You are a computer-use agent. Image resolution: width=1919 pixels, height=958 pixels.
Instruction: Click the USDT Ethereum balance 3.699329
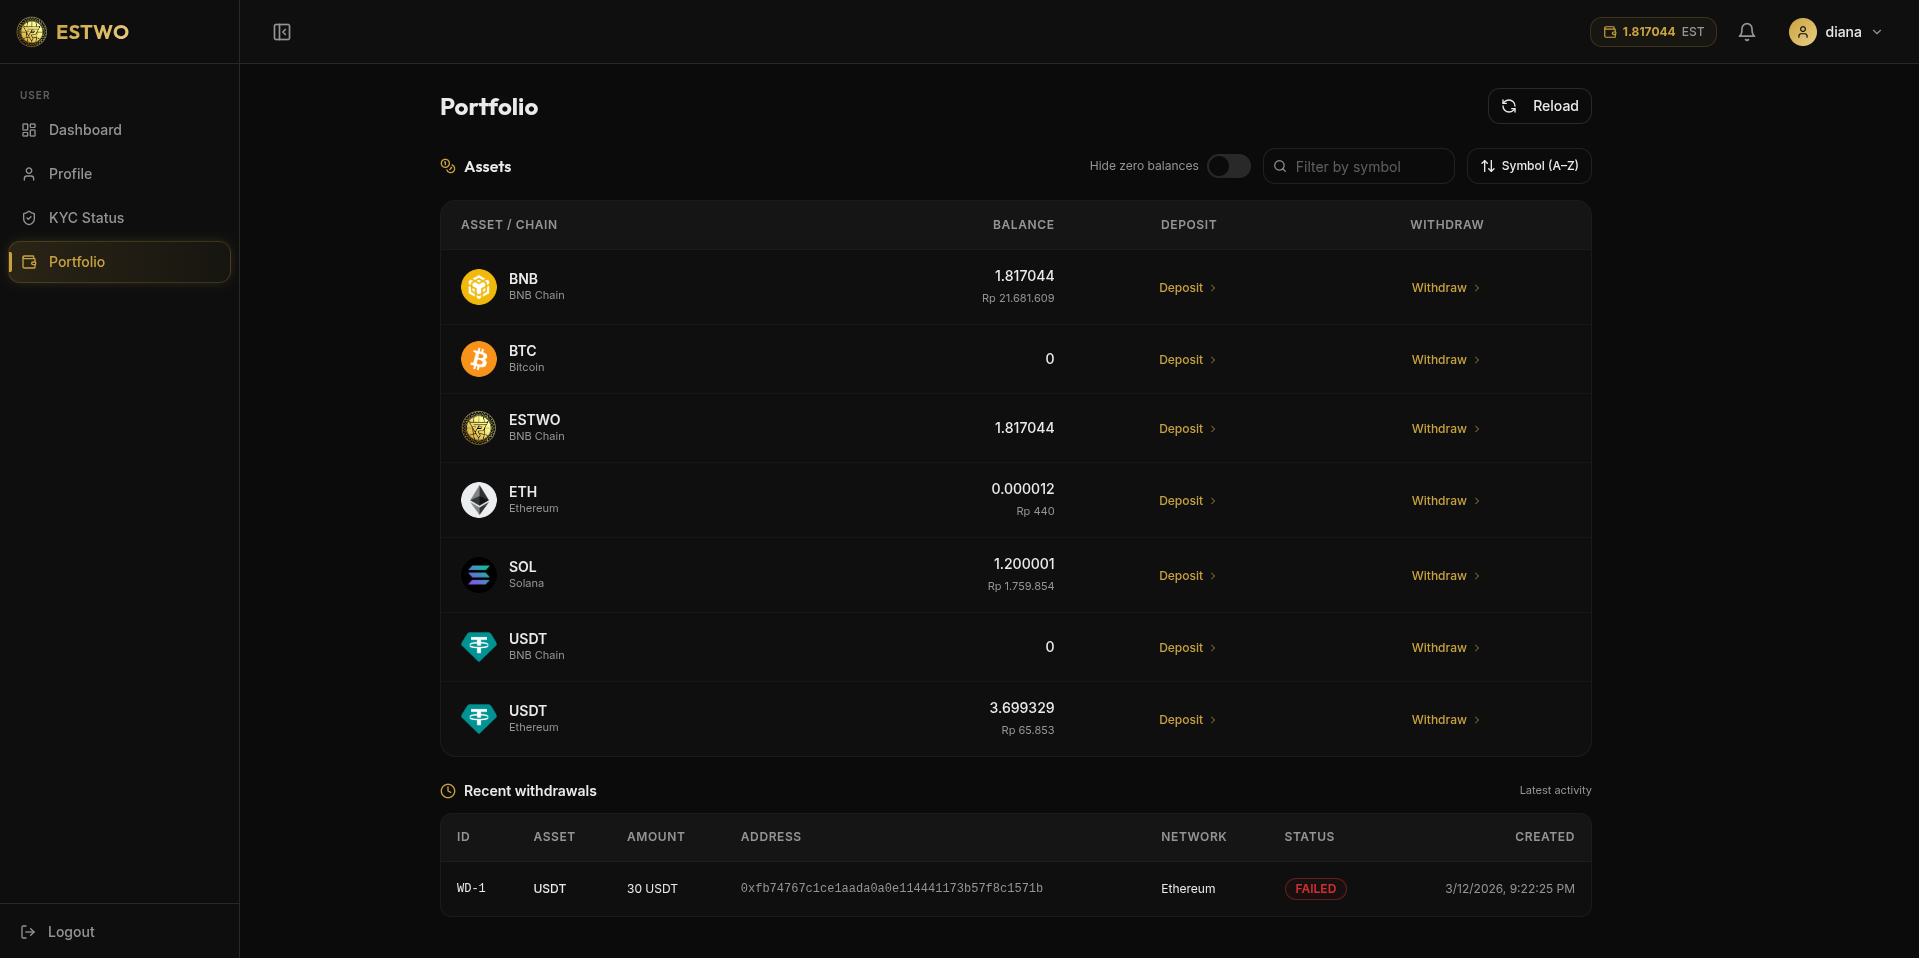pyautogui.click(x=1022, y=708)
